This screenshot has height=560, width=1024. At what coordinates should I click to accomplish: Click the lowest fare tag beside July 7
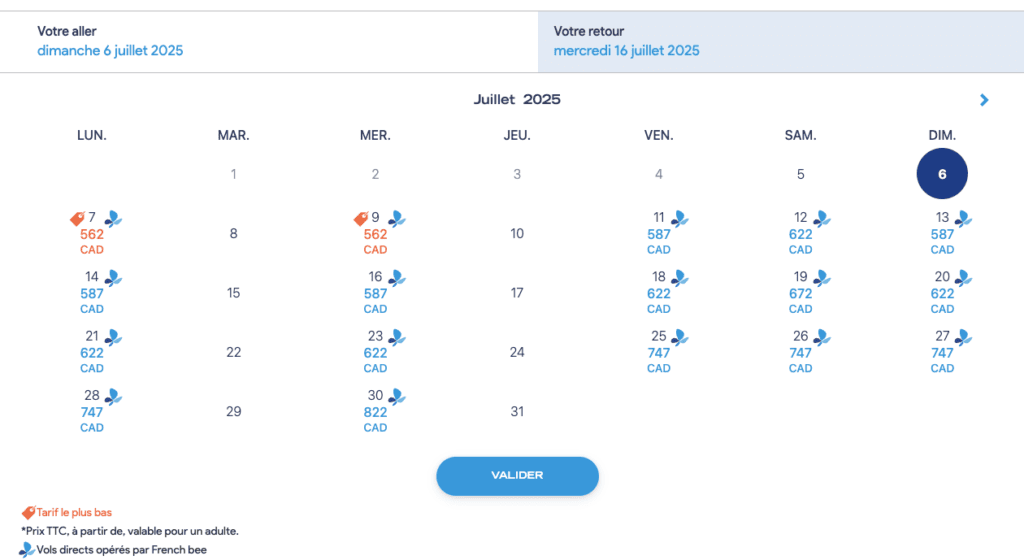coord(76,218)
